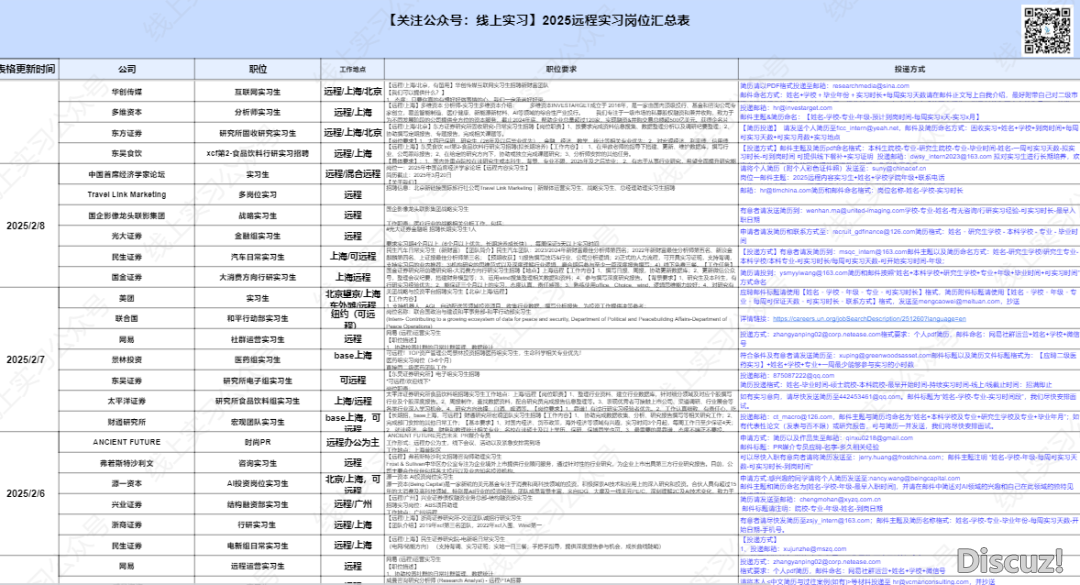Screen dimensions: 1080x585
Task: Click company cell 光大证券
Action: point(127,236)
